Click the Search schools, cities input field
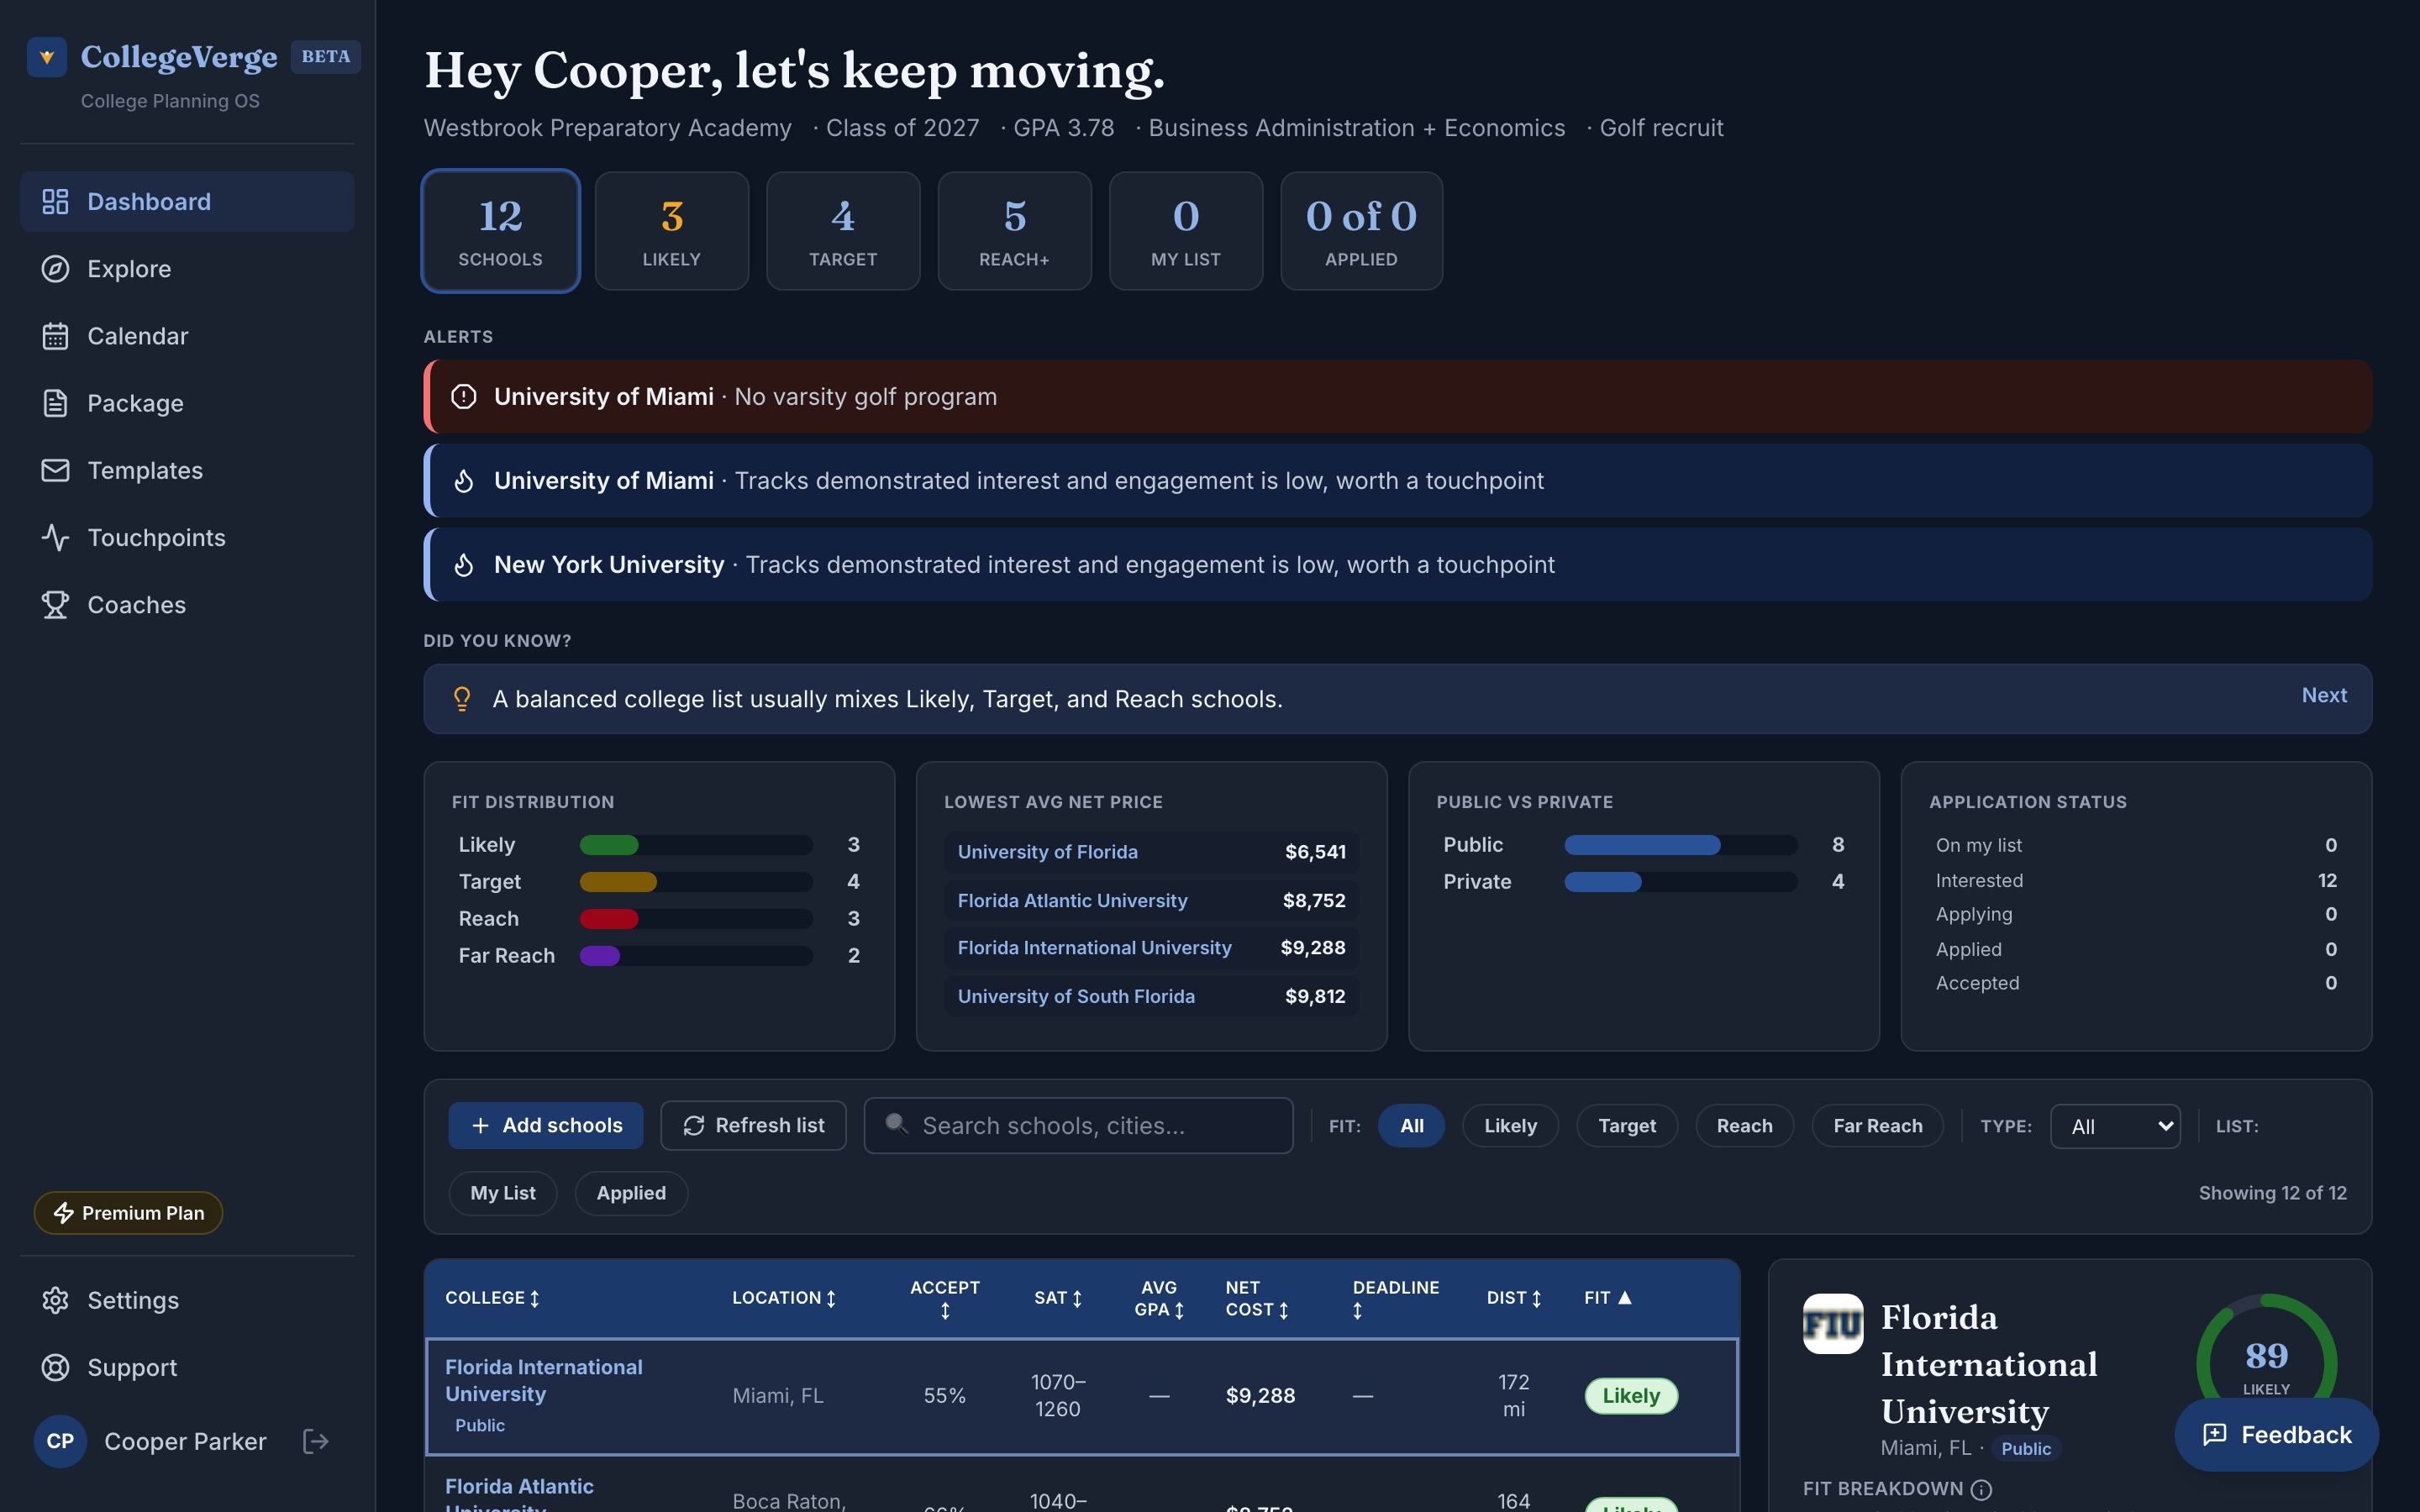The height and width of the screenshot is (1512, 2420). pos(1078,1126)
